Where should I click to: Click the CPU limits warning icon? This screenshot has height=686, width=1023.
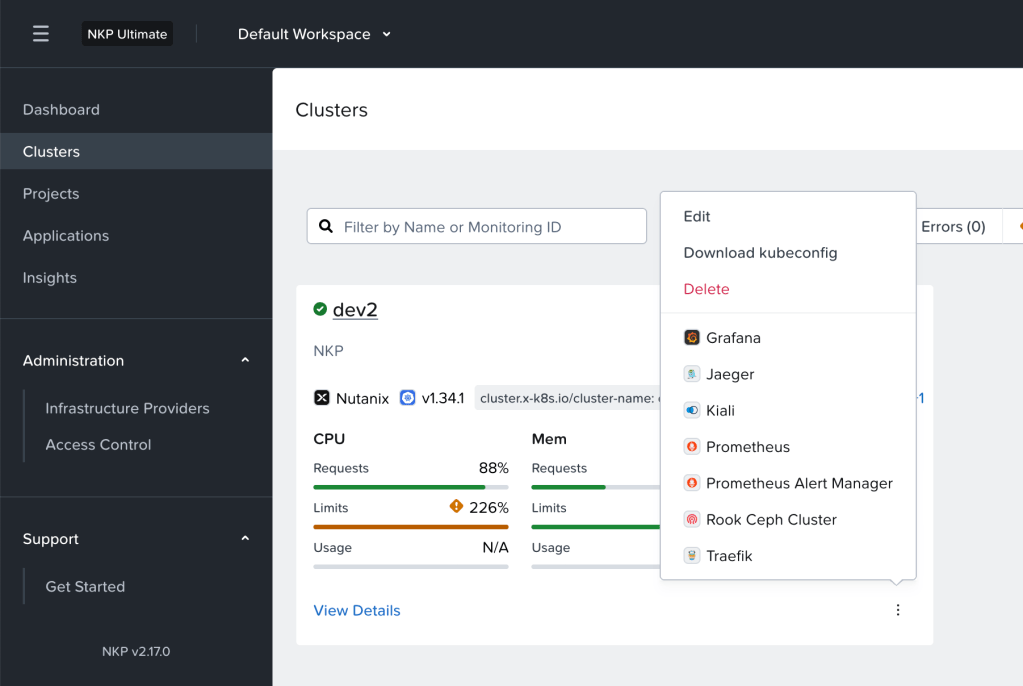coord(457,507)
